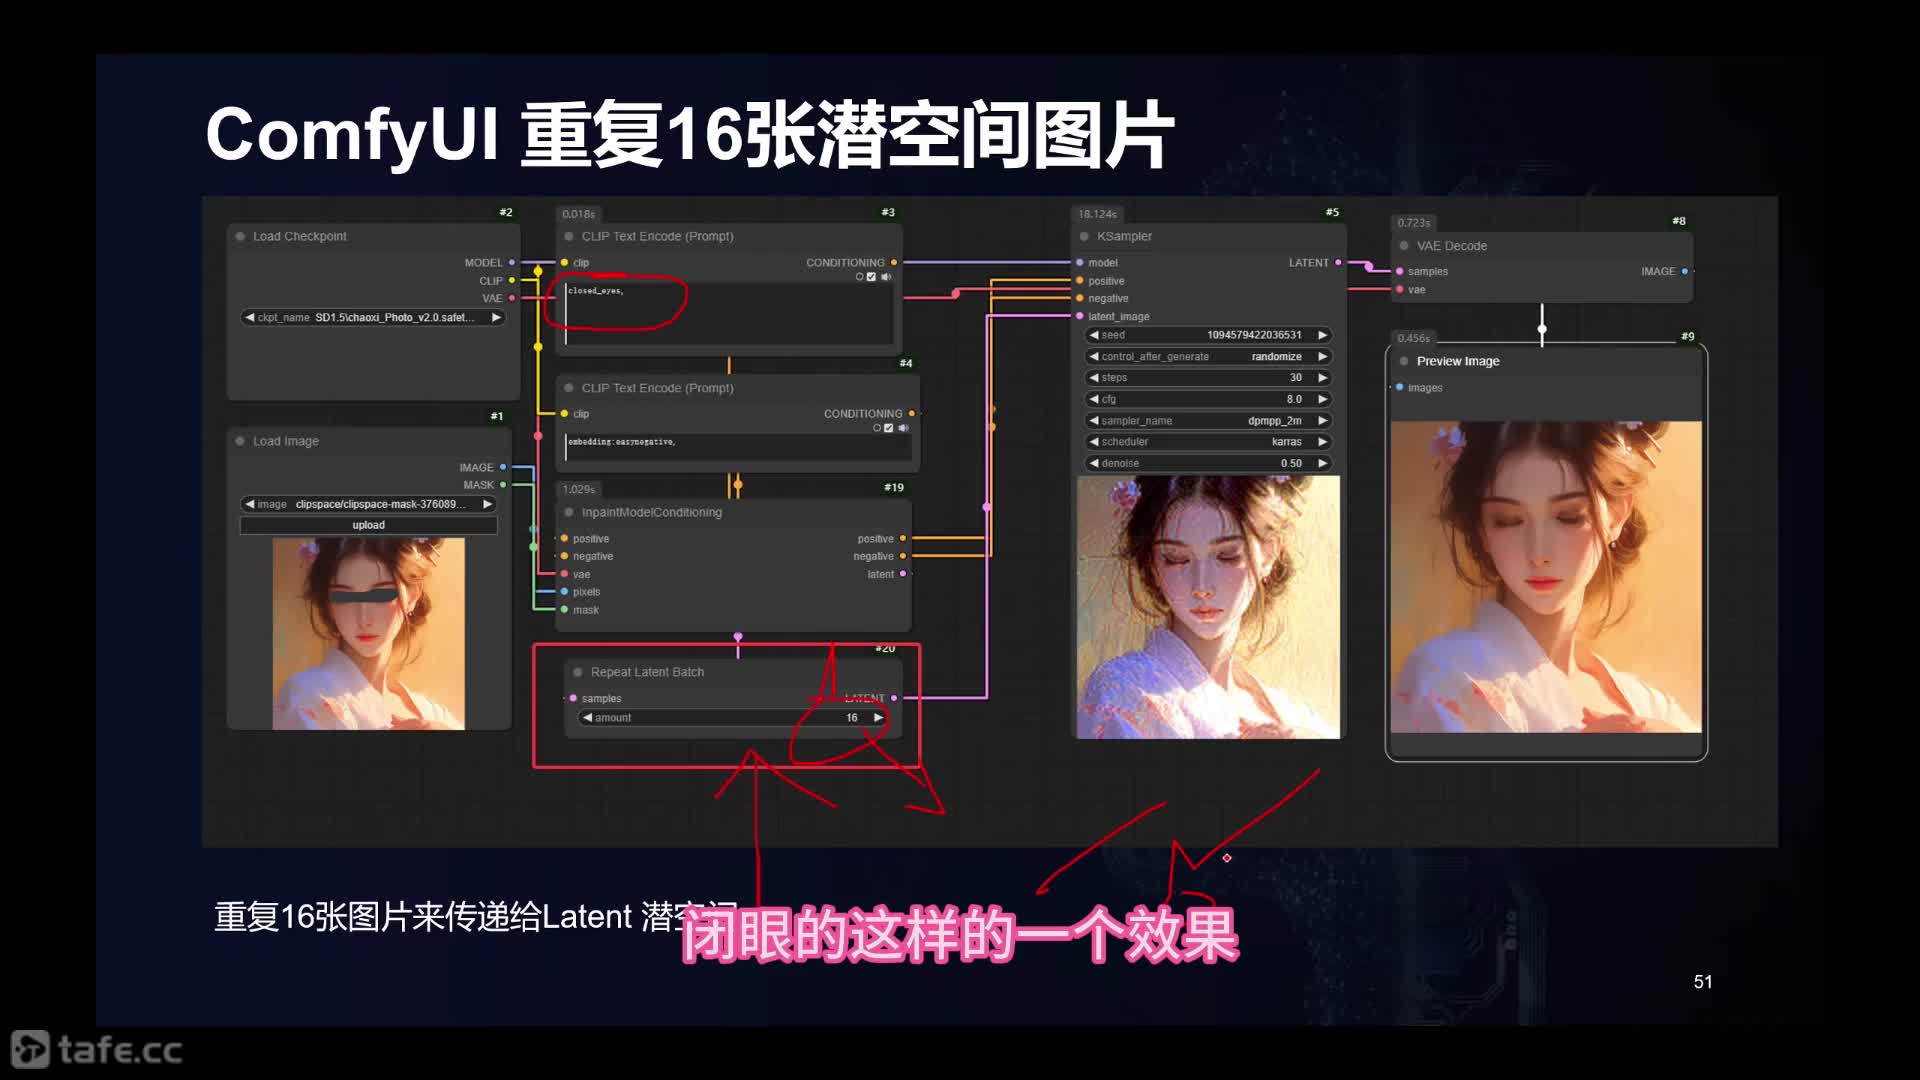Click the CLIP output port on Load Checkpoint
Viewport: 1920px width, 1080px height.
pyautogui.click(x=512, y=281)
